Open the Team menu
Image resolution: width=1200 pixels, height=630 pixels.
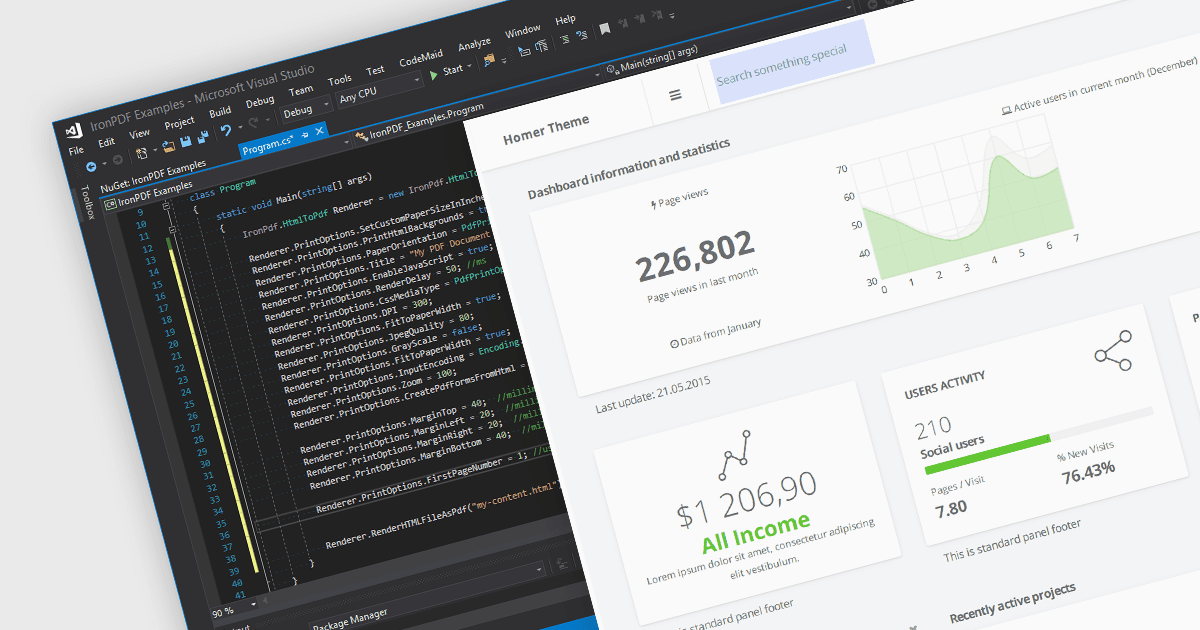tap(301, 90)
